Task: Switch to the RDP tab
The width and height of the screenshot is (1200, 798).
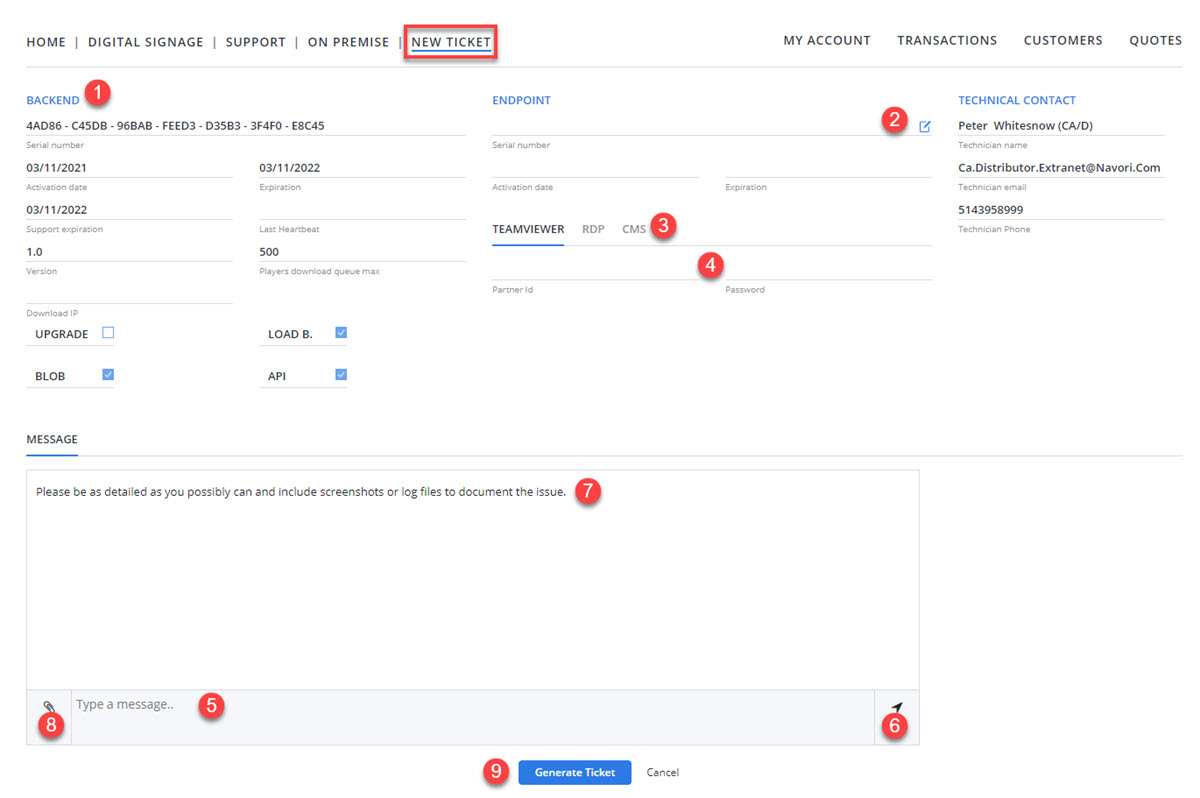Action: pos(593,229)
